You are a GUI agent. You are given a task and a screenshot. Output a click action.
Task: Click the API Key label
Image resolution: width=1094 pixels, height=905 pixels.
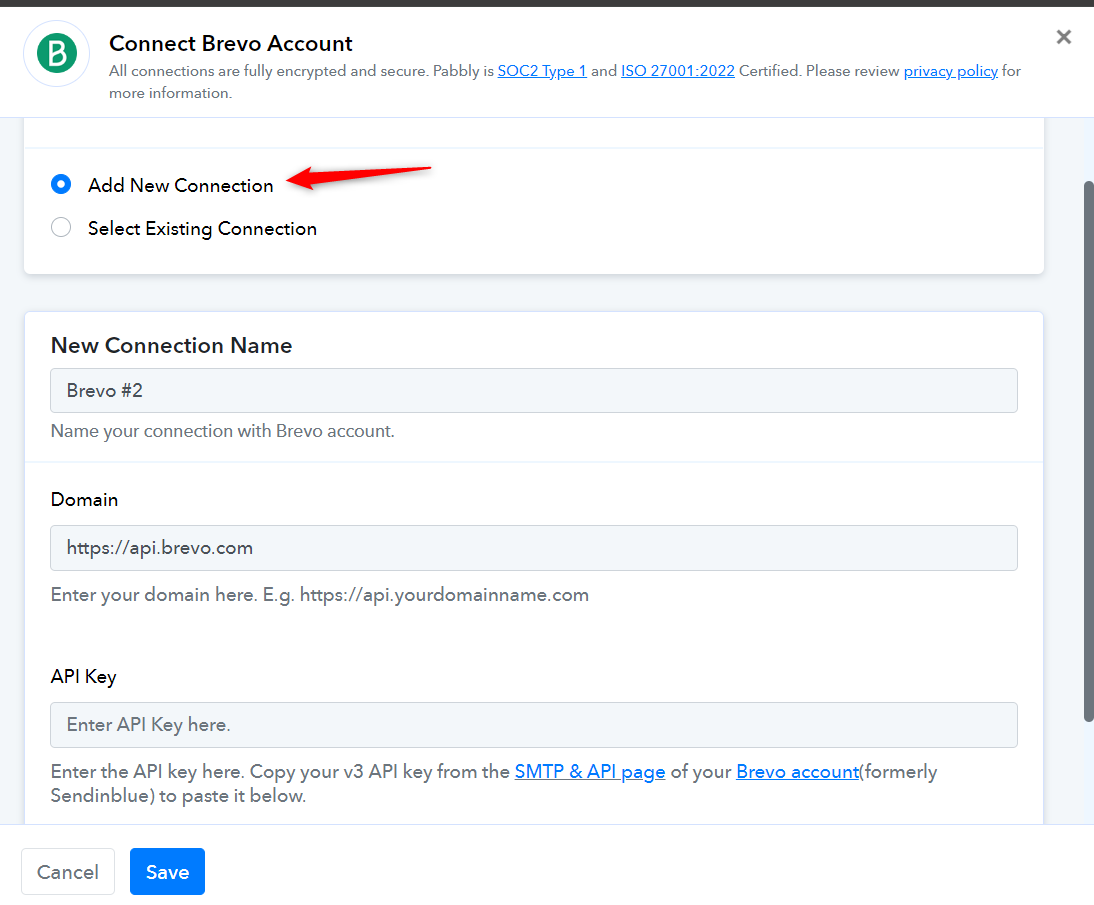pos(83,676)
